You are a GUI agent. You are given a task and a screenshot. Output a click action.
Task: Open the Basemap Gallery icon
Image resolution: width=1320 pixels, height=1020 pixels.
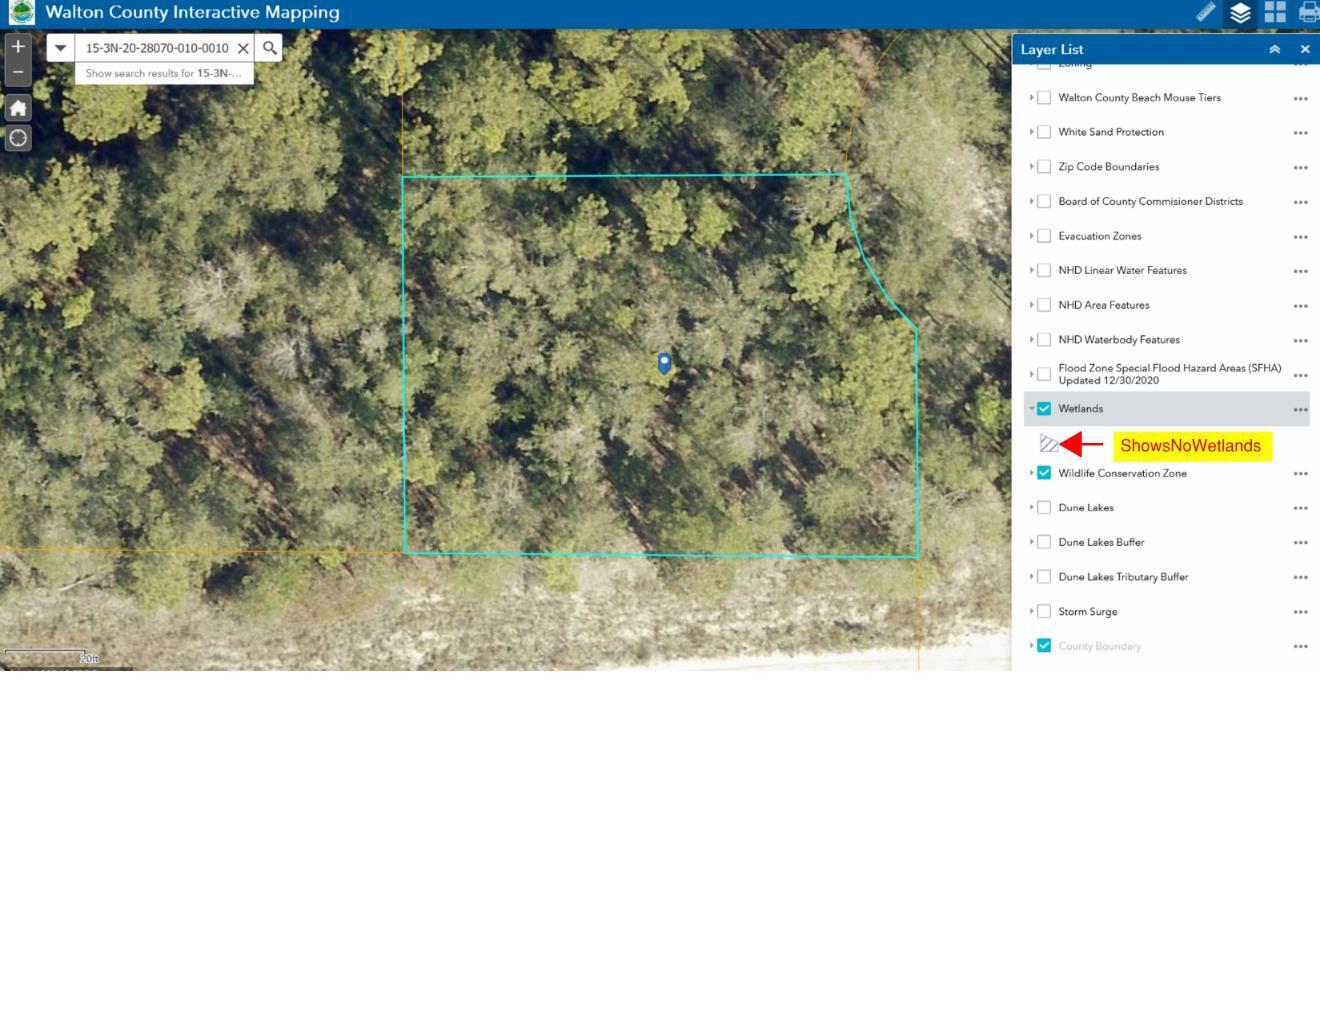point(1274,13)
